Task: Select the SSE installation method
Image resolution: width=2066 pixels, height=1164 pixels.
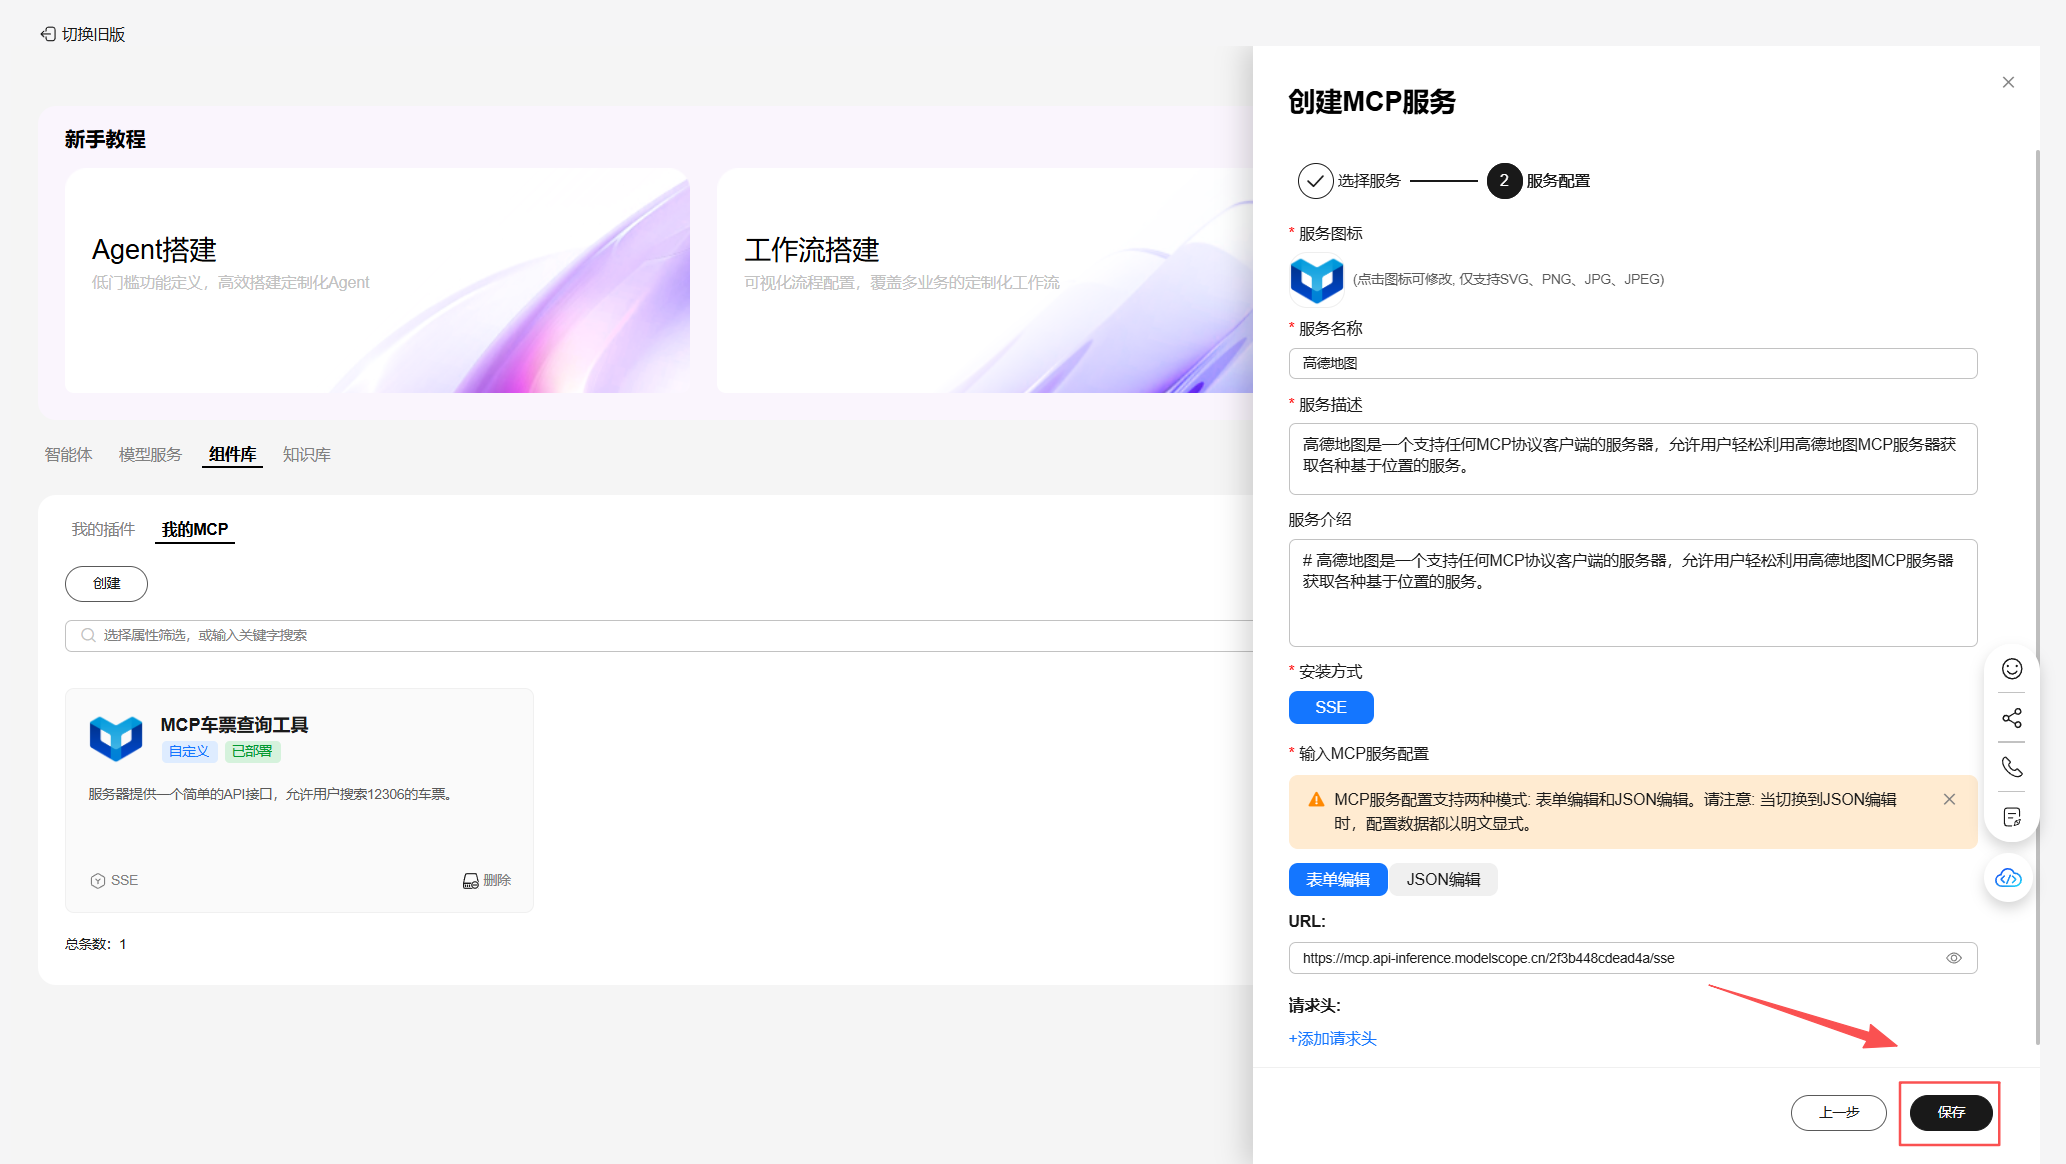Action: click(1330, 707)
